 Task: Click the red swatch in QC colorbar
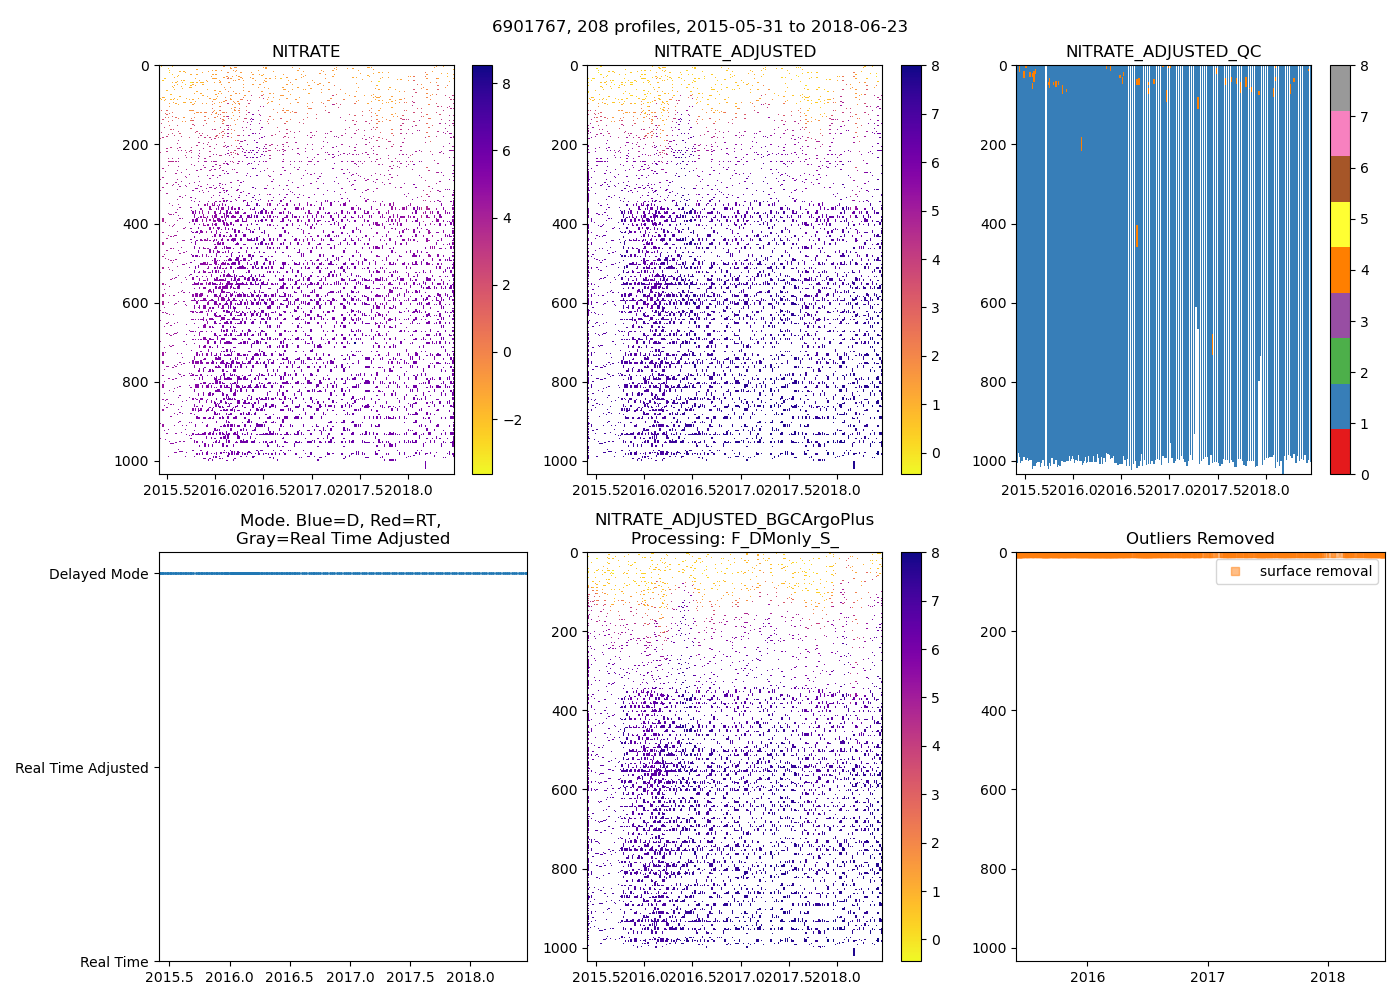click(x=1340, y=452)
